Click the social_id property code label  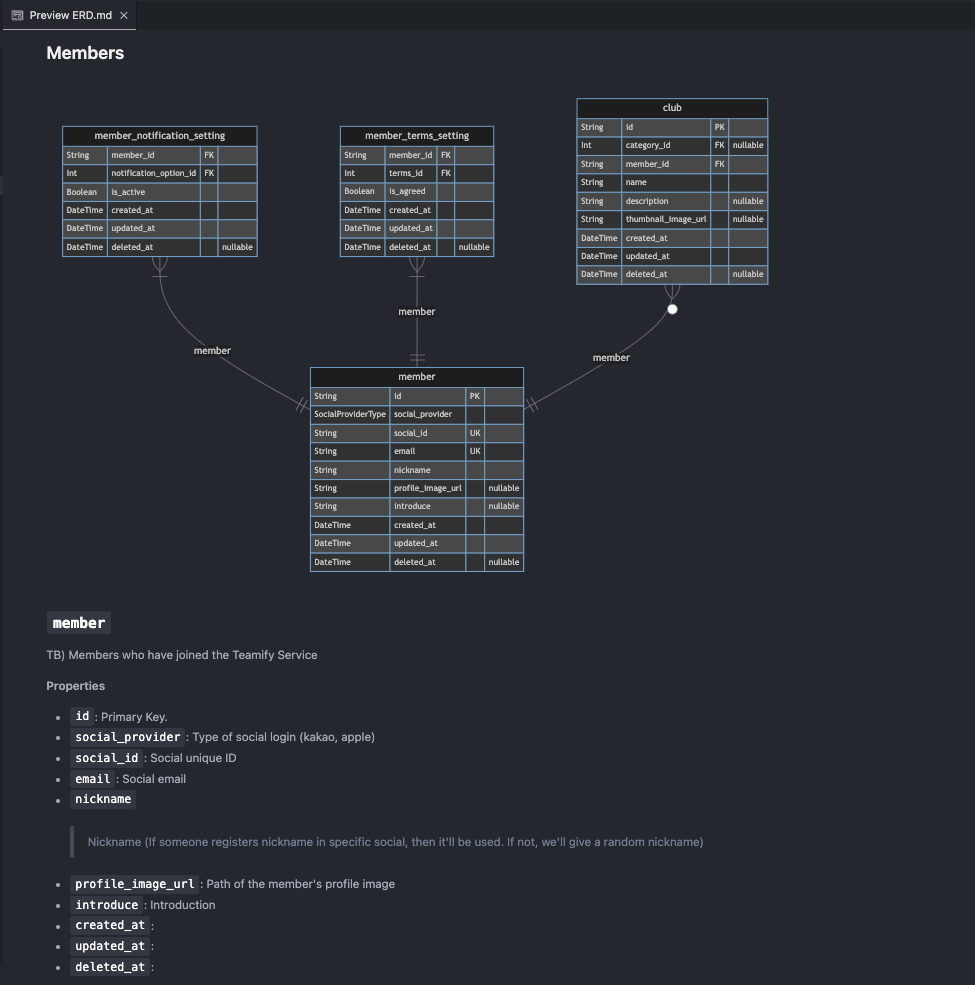coord(107,758)
